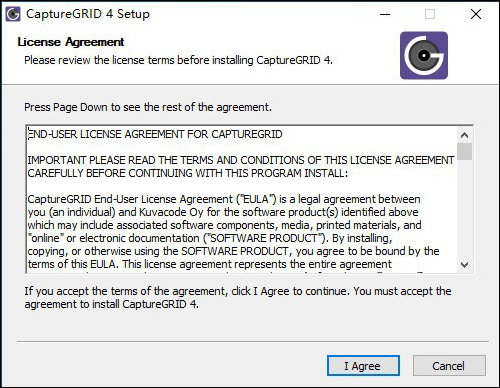Click the scrollbar thumb in license box
This screenshot has width=500, height=388.
coord(464,152)
